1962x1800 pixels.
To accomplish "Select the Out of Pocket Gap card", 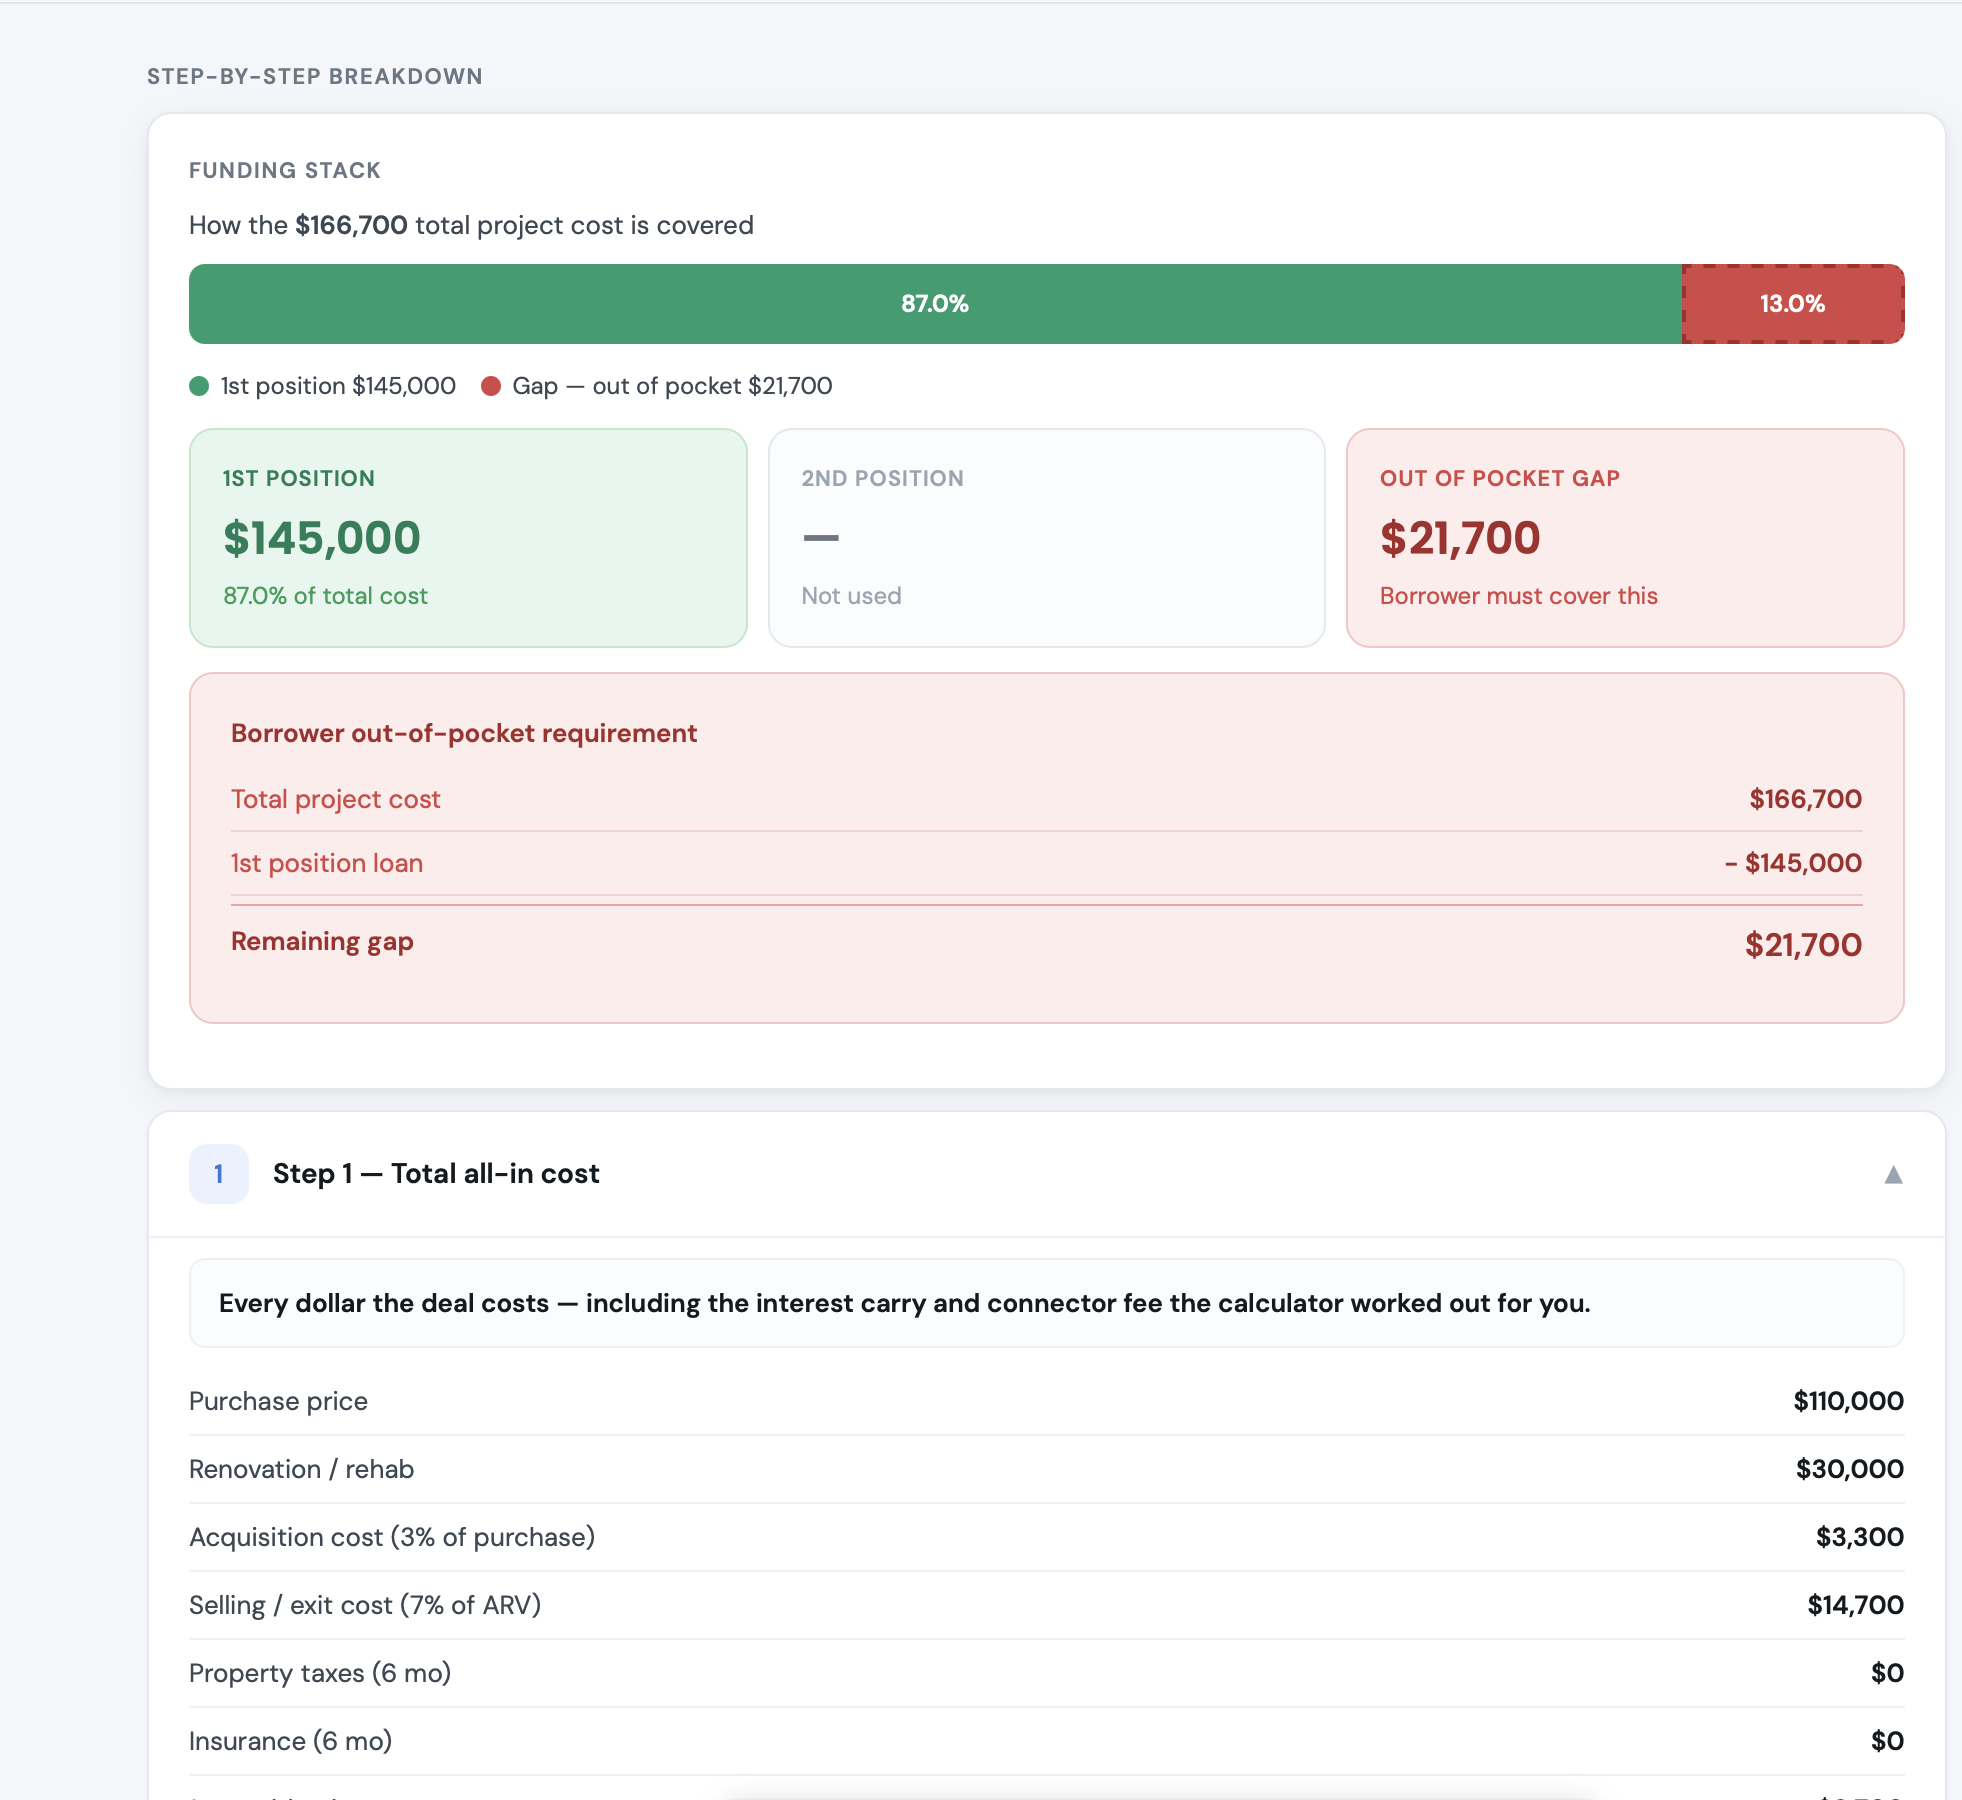I will click(1625, 538).
